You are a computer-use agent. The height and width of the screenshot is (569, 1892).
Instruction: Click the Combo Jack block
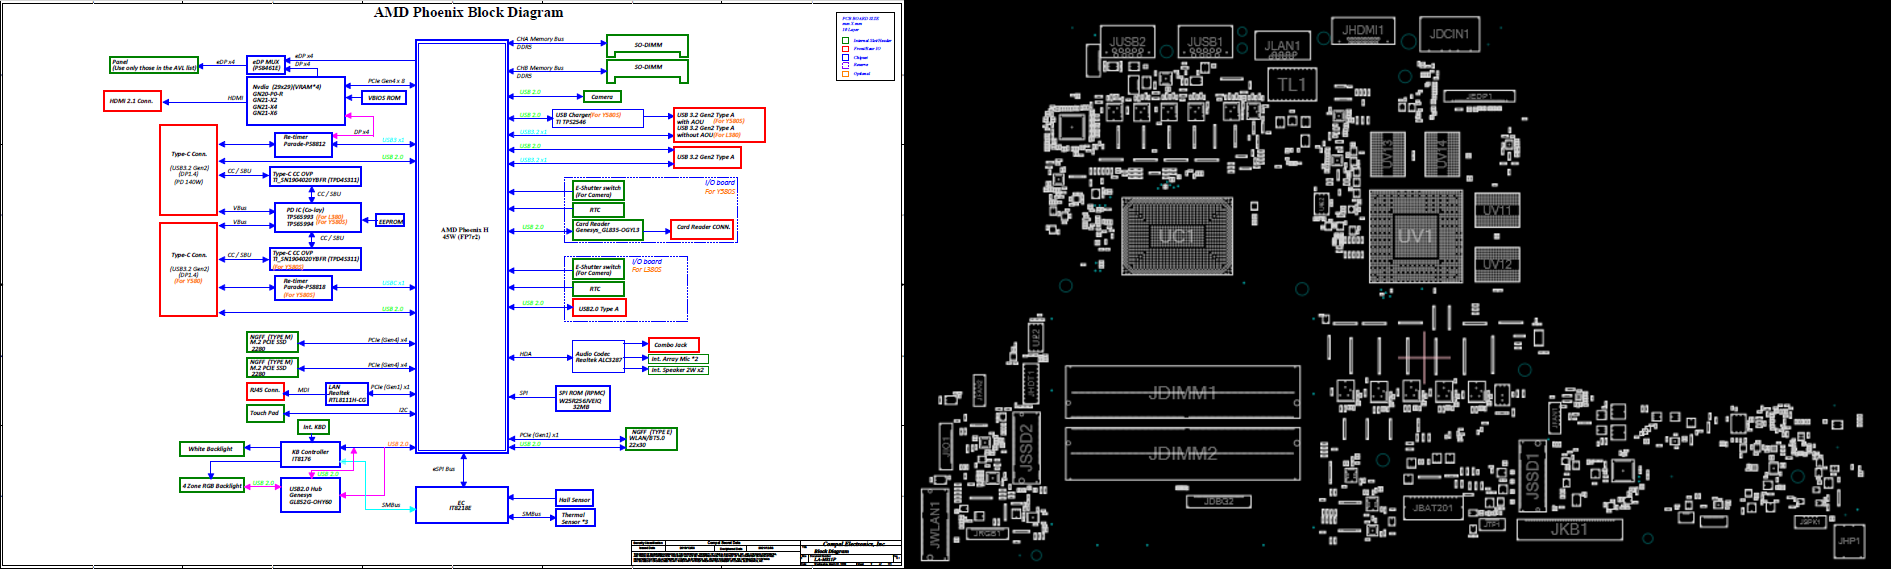pyautogui.click(x=673, y=345)
